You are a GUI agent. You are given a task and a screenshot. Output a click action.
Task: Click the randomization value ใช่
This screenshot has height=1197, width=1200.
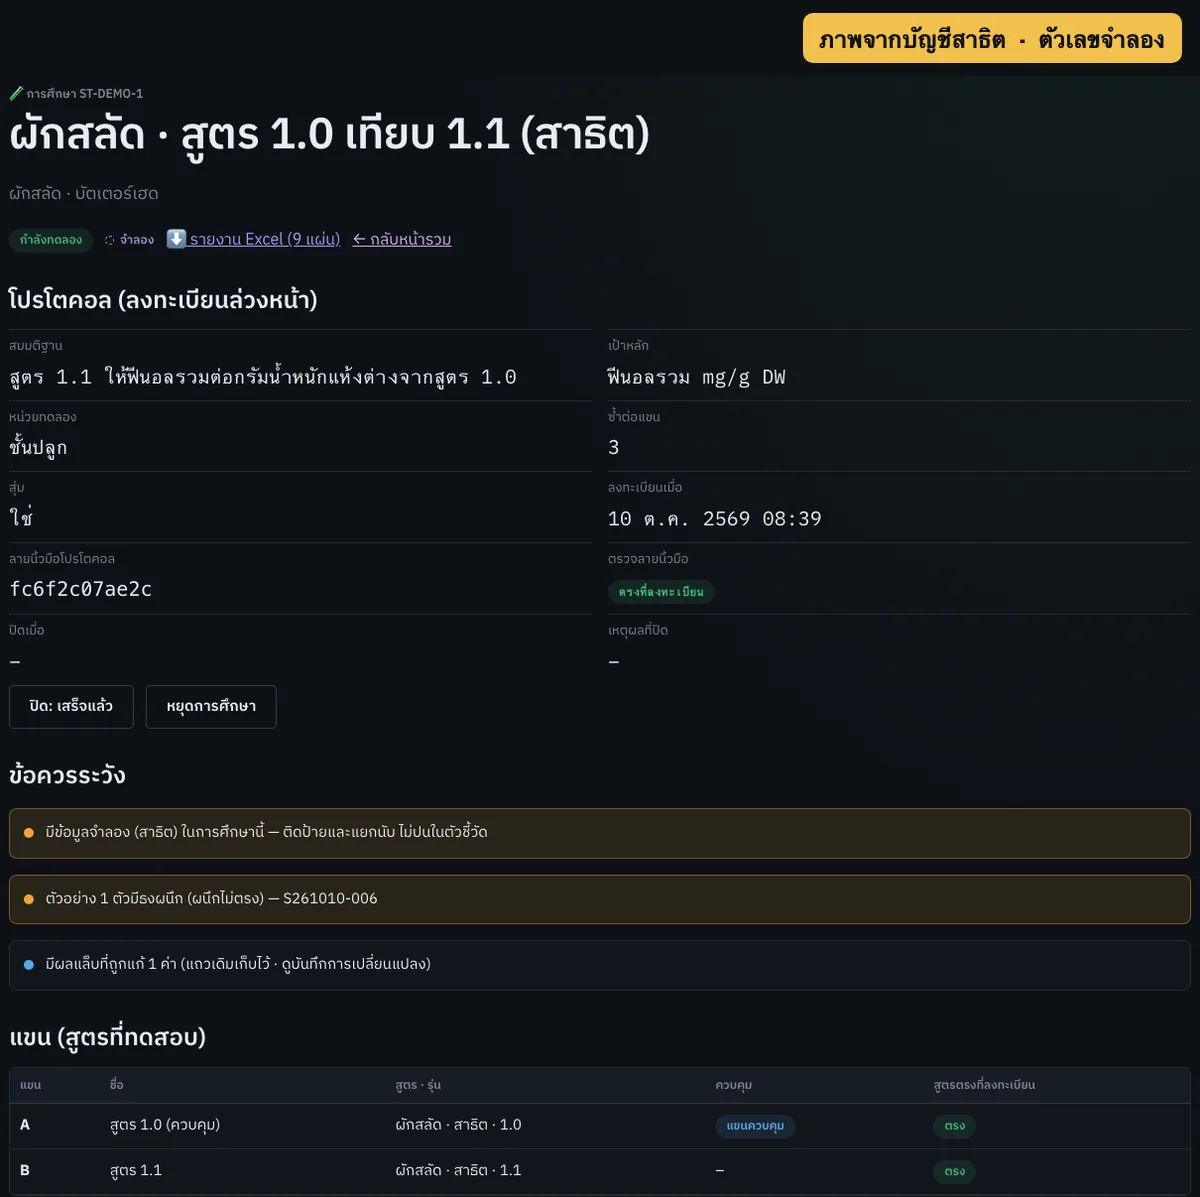(21, 519)
